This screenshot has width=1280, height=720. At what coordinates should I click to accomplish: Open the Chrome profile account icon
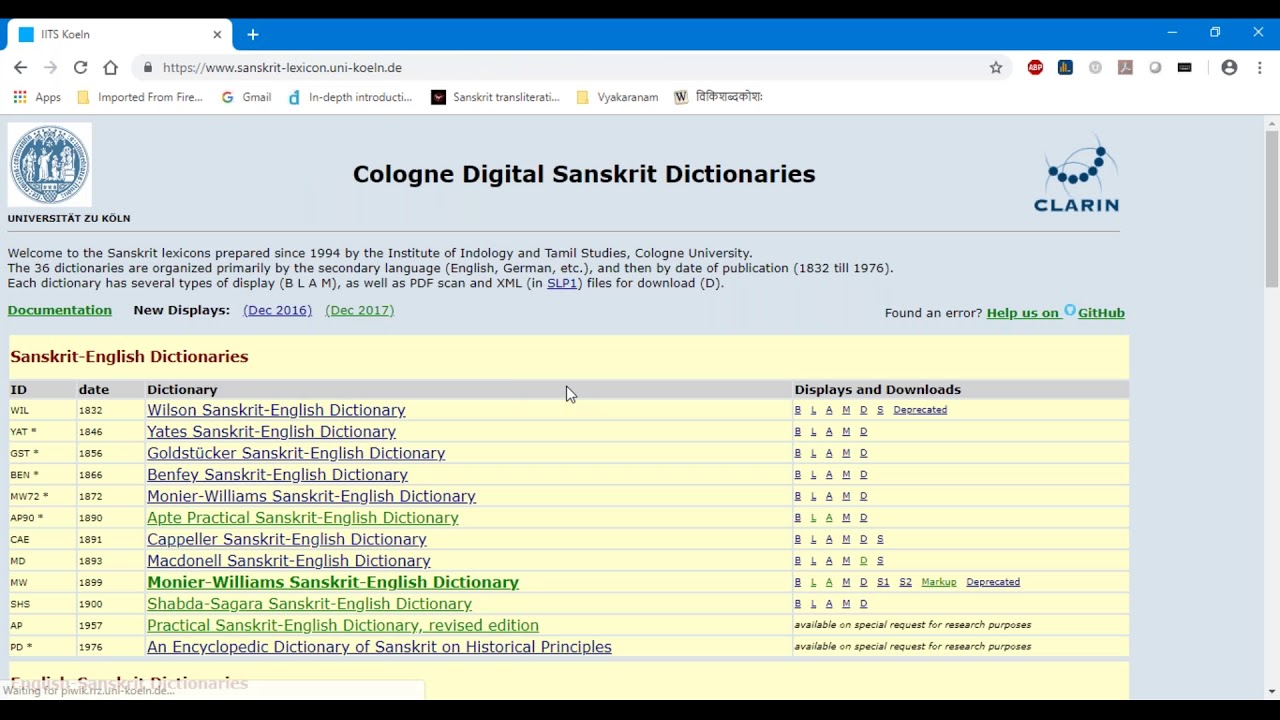click(x=1230, y=68)
